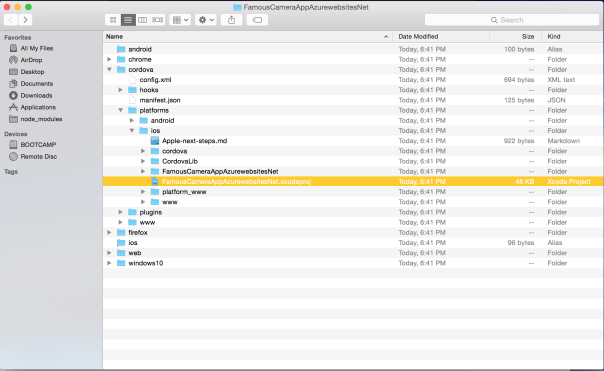
Task: Sort by the Size column header
Action: (x=516, y=37)
